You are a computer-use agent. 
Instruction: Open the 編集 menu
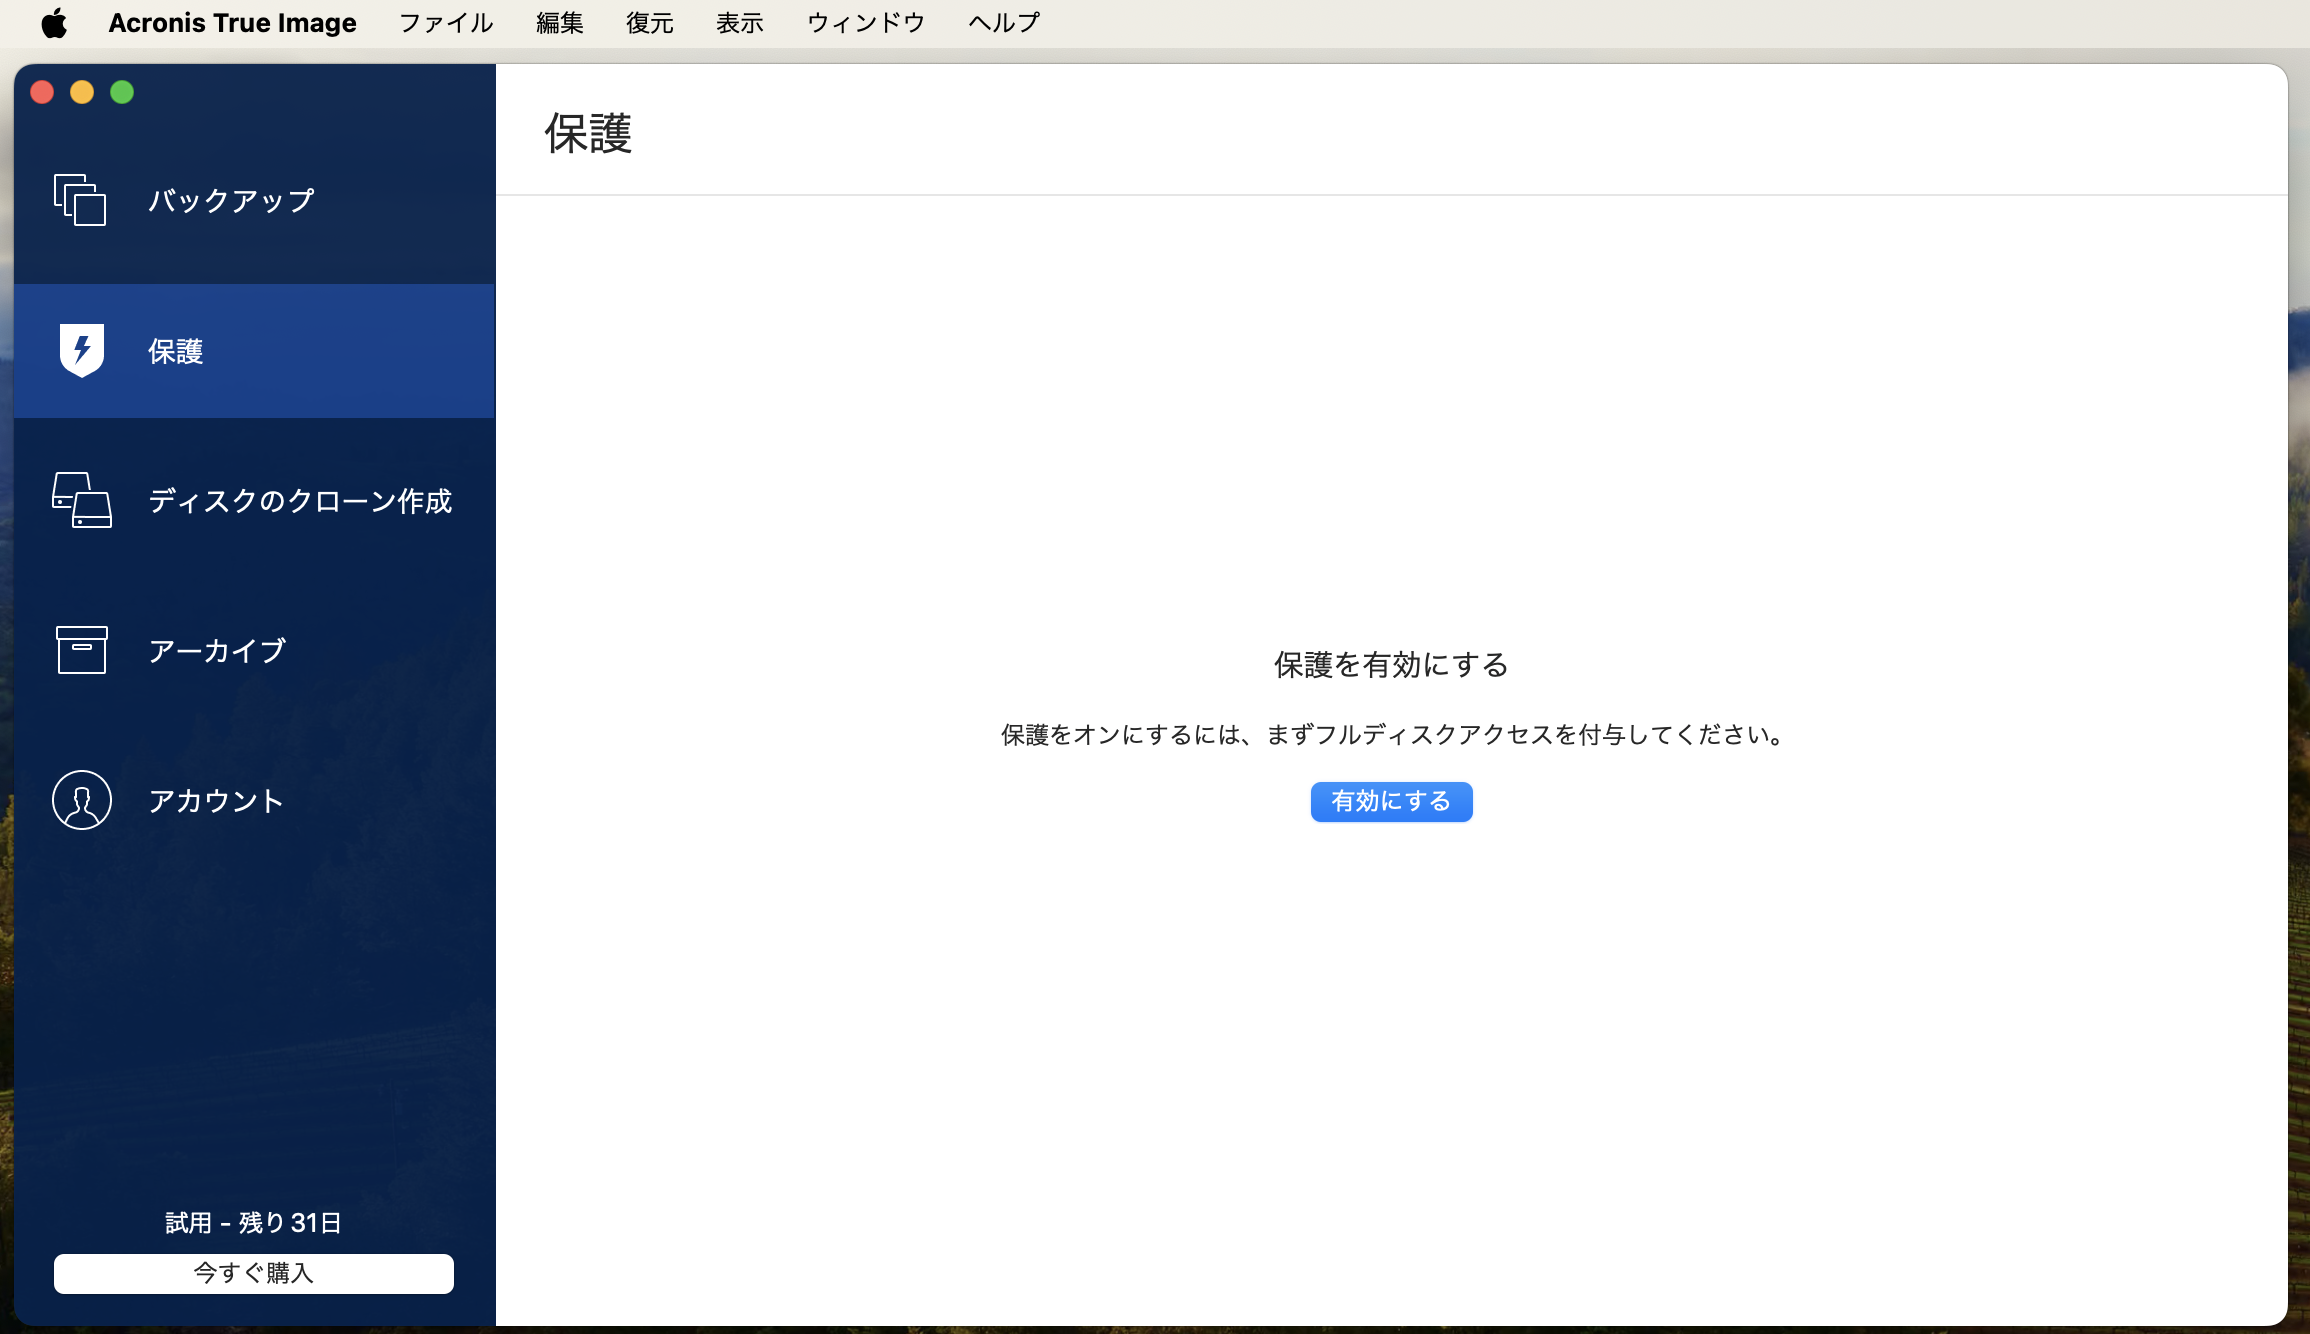click(560, 23)
